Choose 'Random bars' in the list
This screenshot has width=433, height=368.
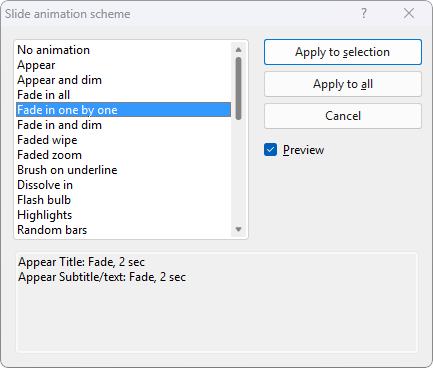click(x=123, y=230)
